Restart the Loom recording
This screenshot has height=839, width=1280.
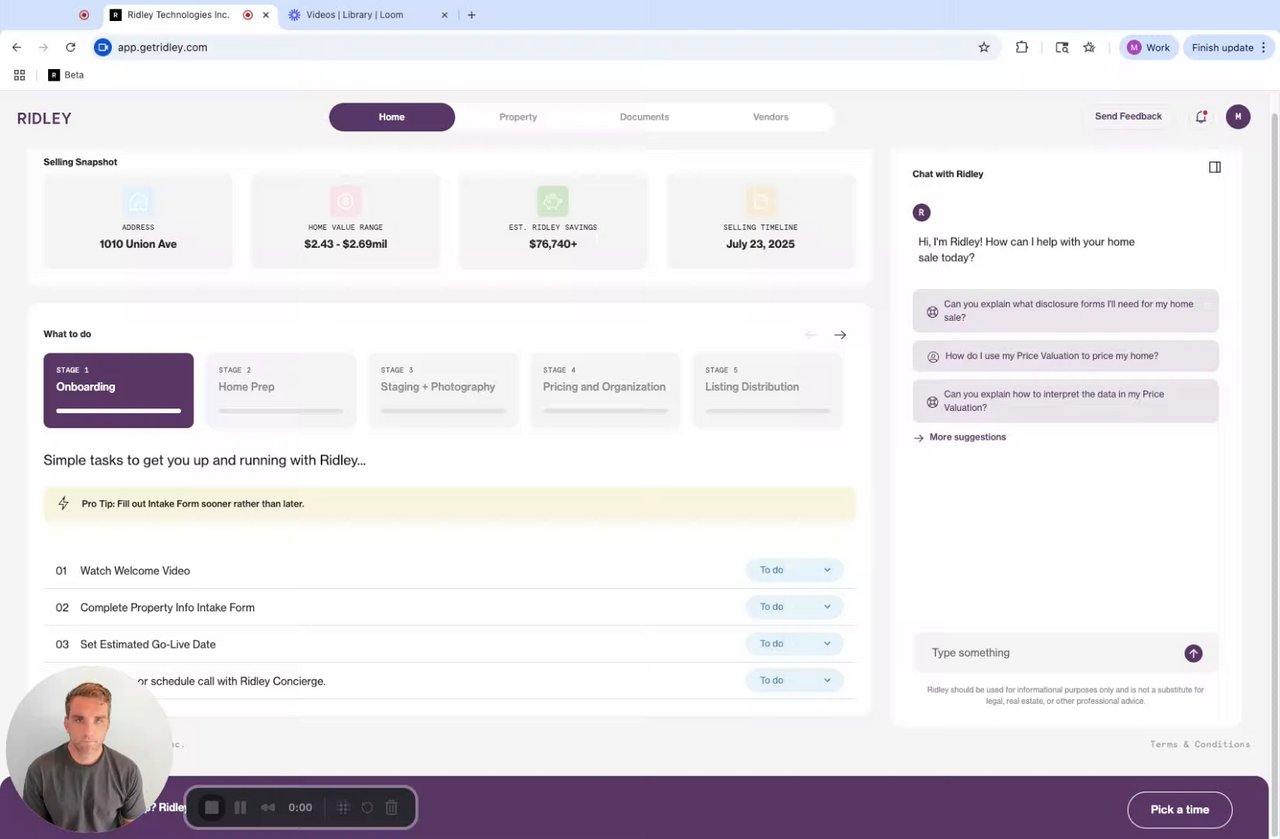[367, 807]
